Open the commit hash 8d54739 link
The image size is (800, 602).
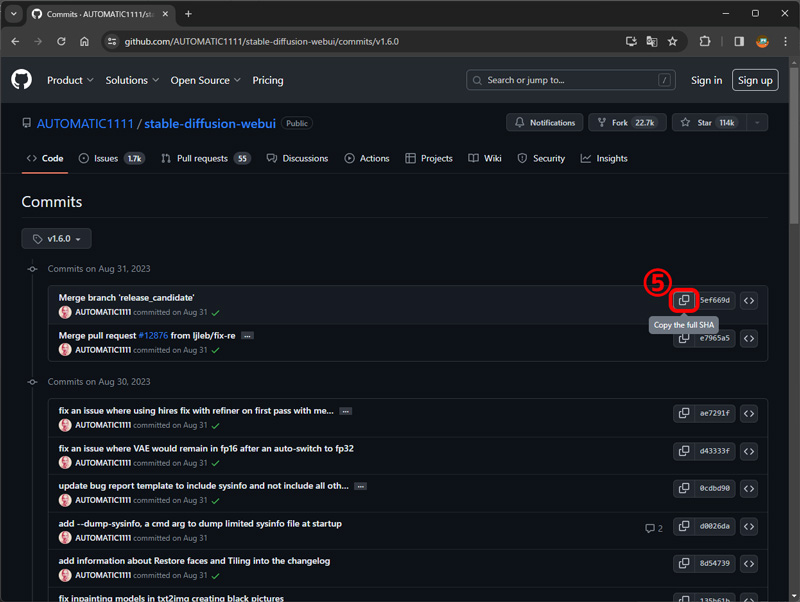pos(715,564)
